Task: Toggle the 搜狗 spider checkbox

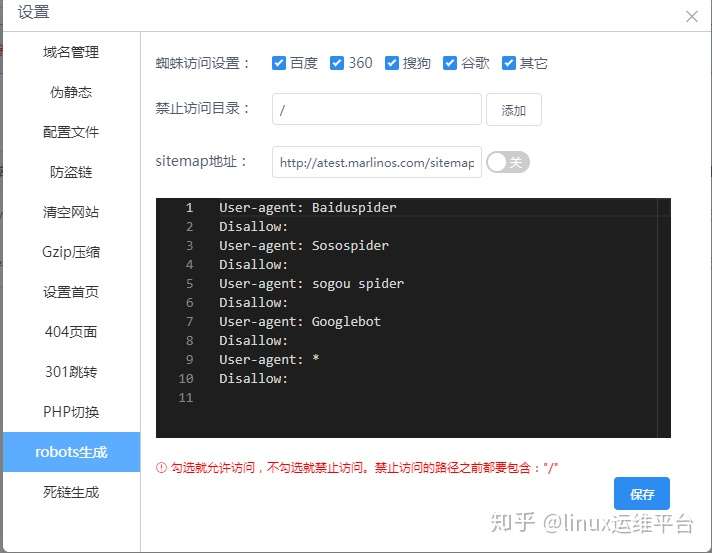Action: (x=391, y=63)
